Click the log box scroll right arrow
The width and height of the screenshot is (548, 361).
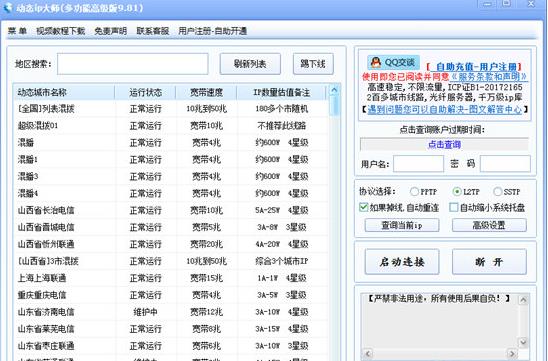click(x=512, y=354)
